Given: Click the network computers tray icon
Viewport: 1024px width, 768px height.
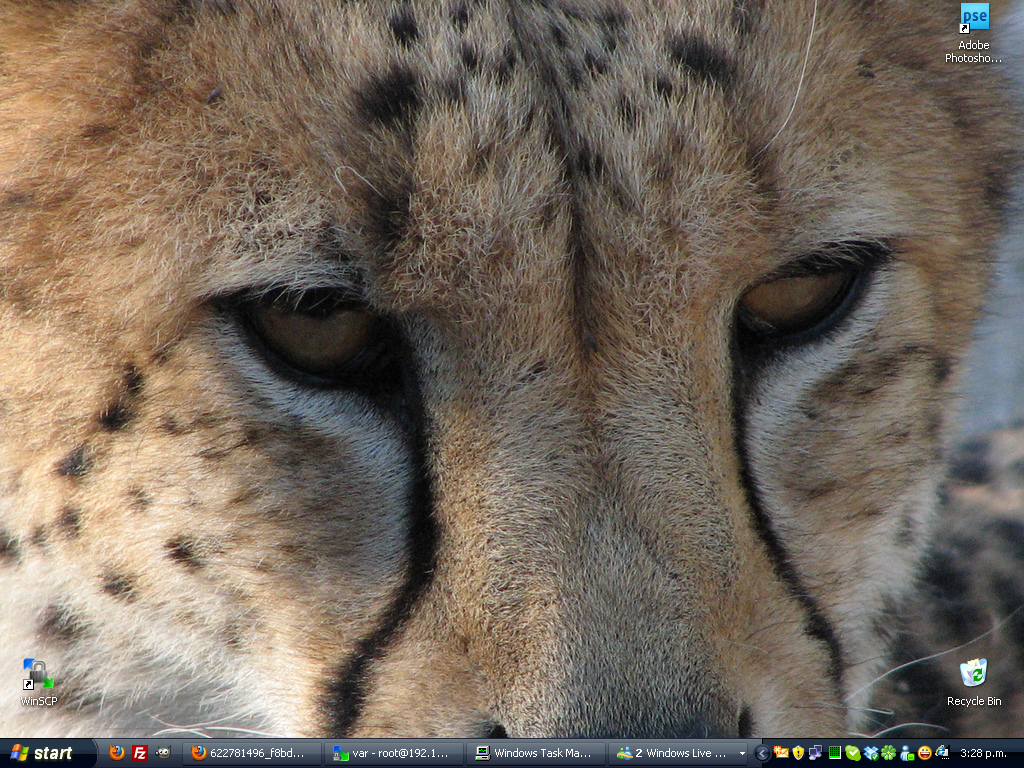Looking at the screenshot, I should pyautogui.click(x=816, y=753).
